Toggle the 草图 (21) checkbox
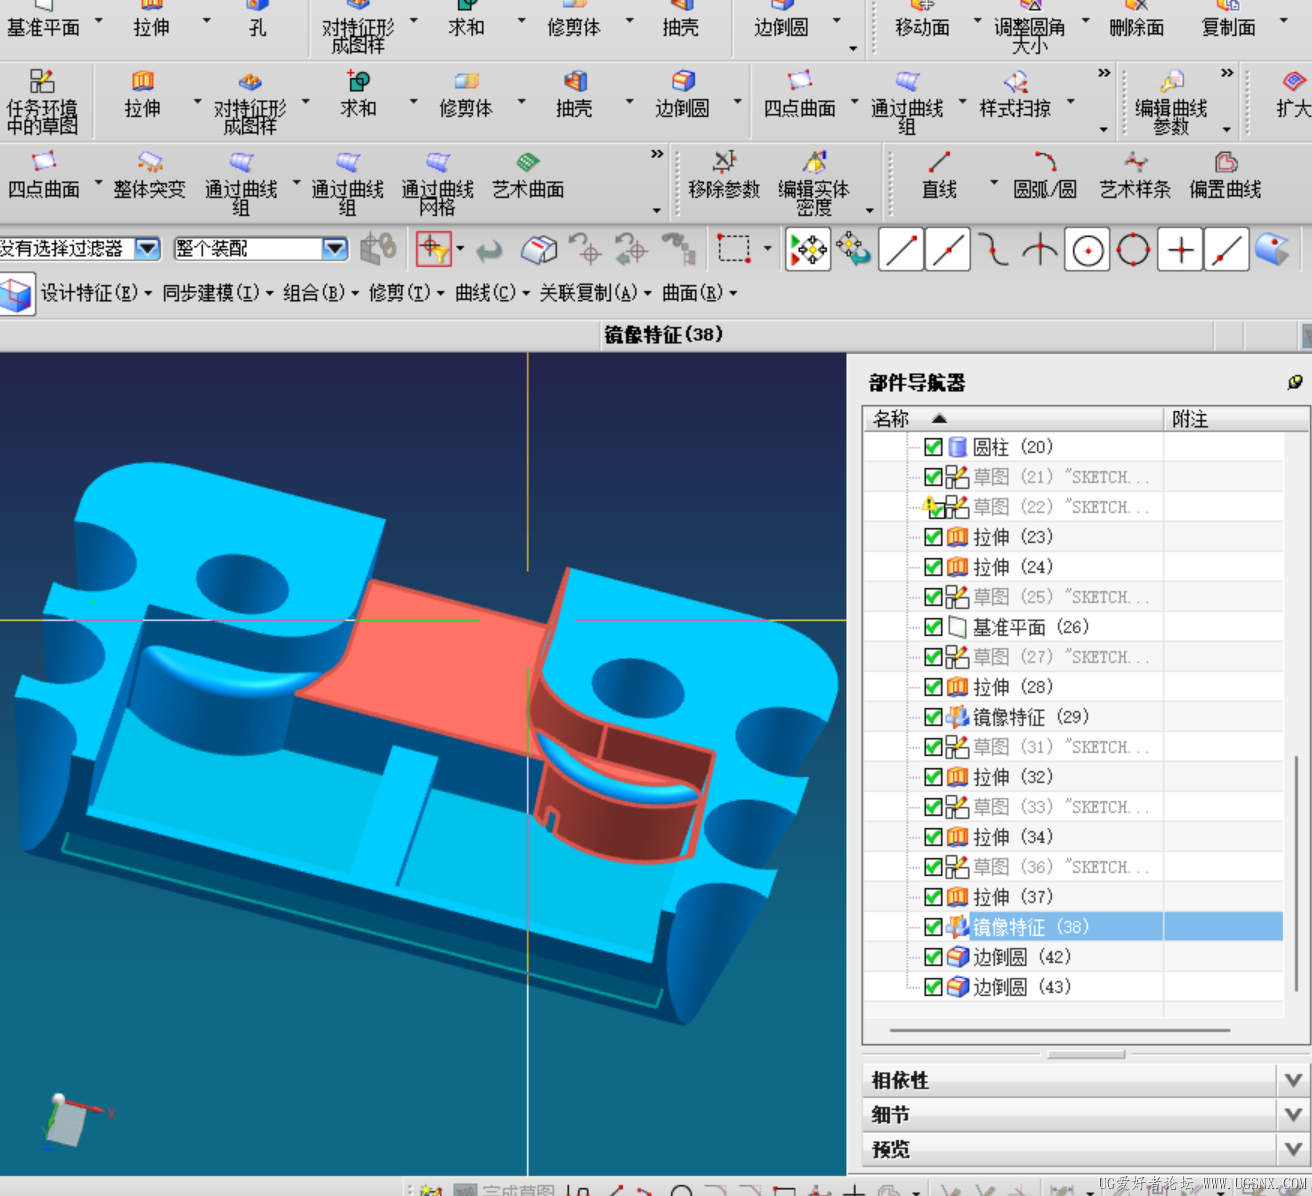 pyautogui.click(x=933, y=477)
